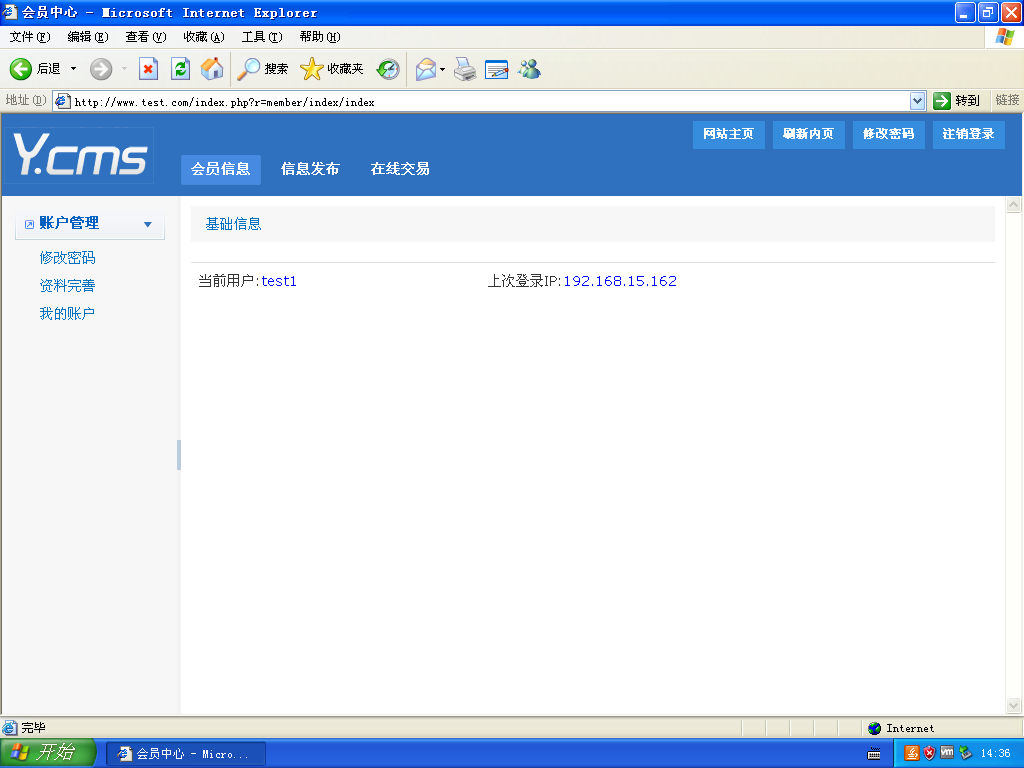The image size is (1024, 768).
Task: Expand the address bar dropdown arrow
Action: click(917, 101)
